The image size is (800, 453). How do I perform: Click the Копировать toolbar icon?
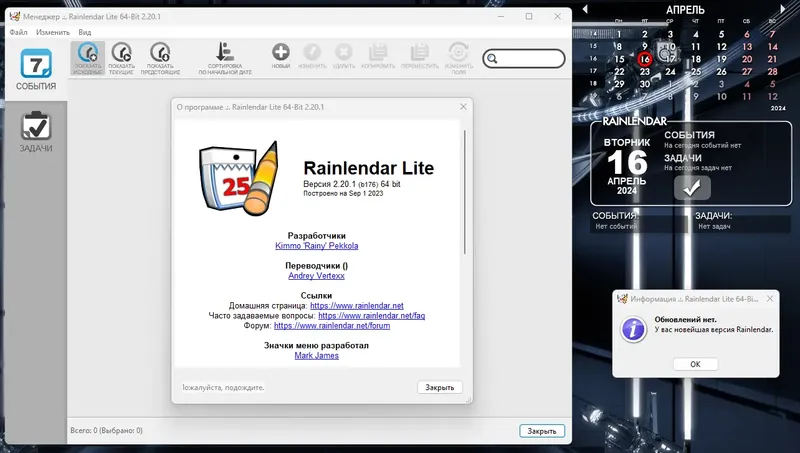click(378, 56)
